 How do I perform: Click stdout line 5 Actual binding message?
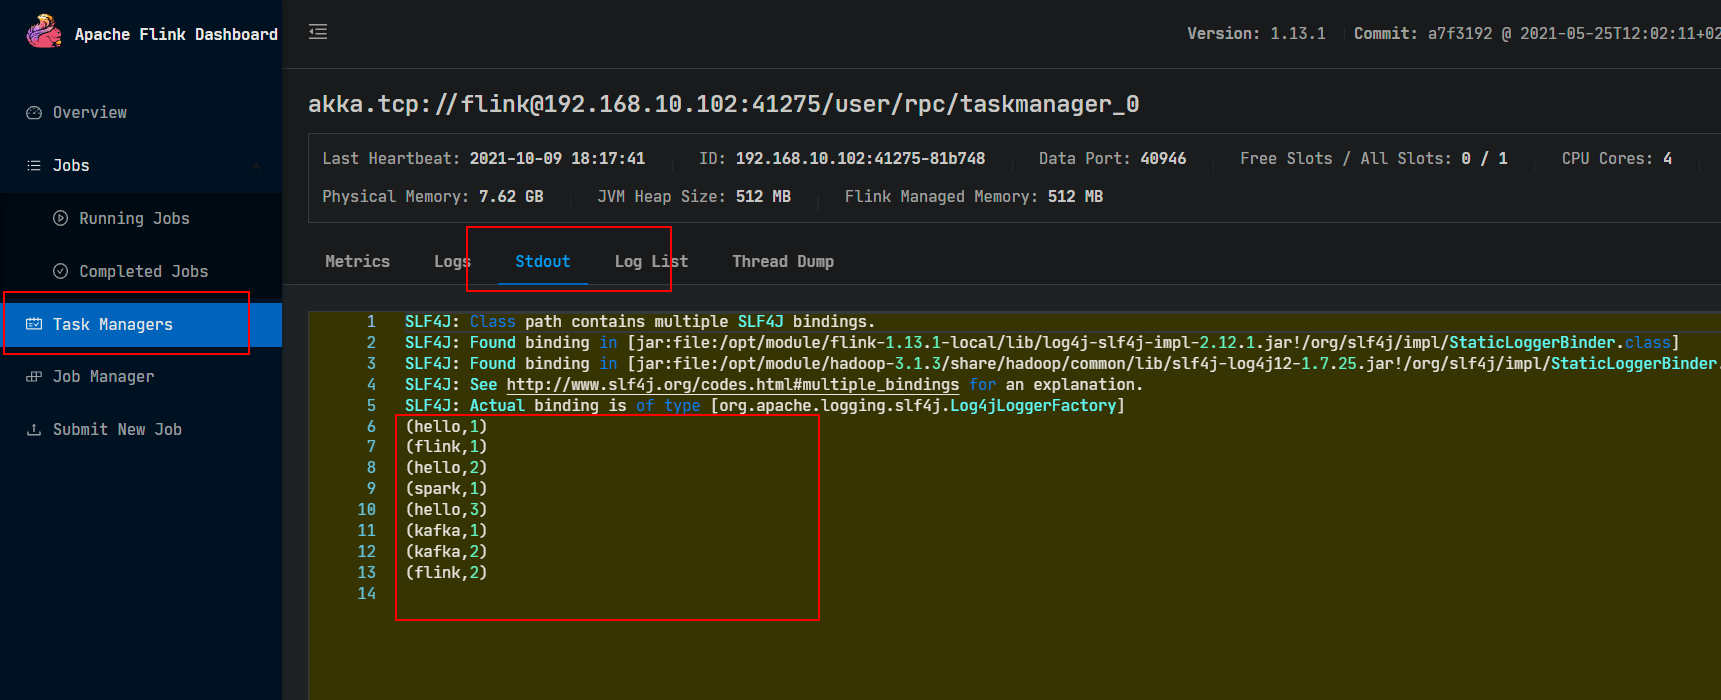tap(765, 406)
